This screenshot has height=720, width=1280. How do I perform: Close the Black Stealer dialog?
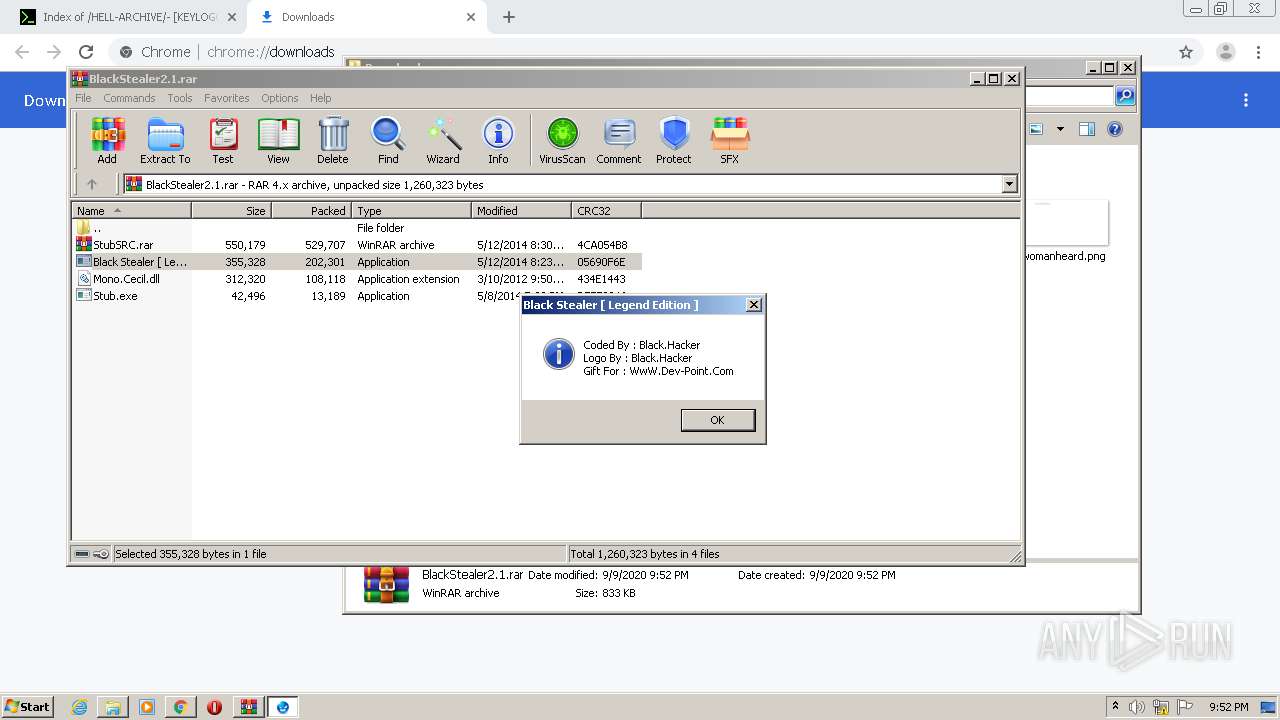coord(754,305)
